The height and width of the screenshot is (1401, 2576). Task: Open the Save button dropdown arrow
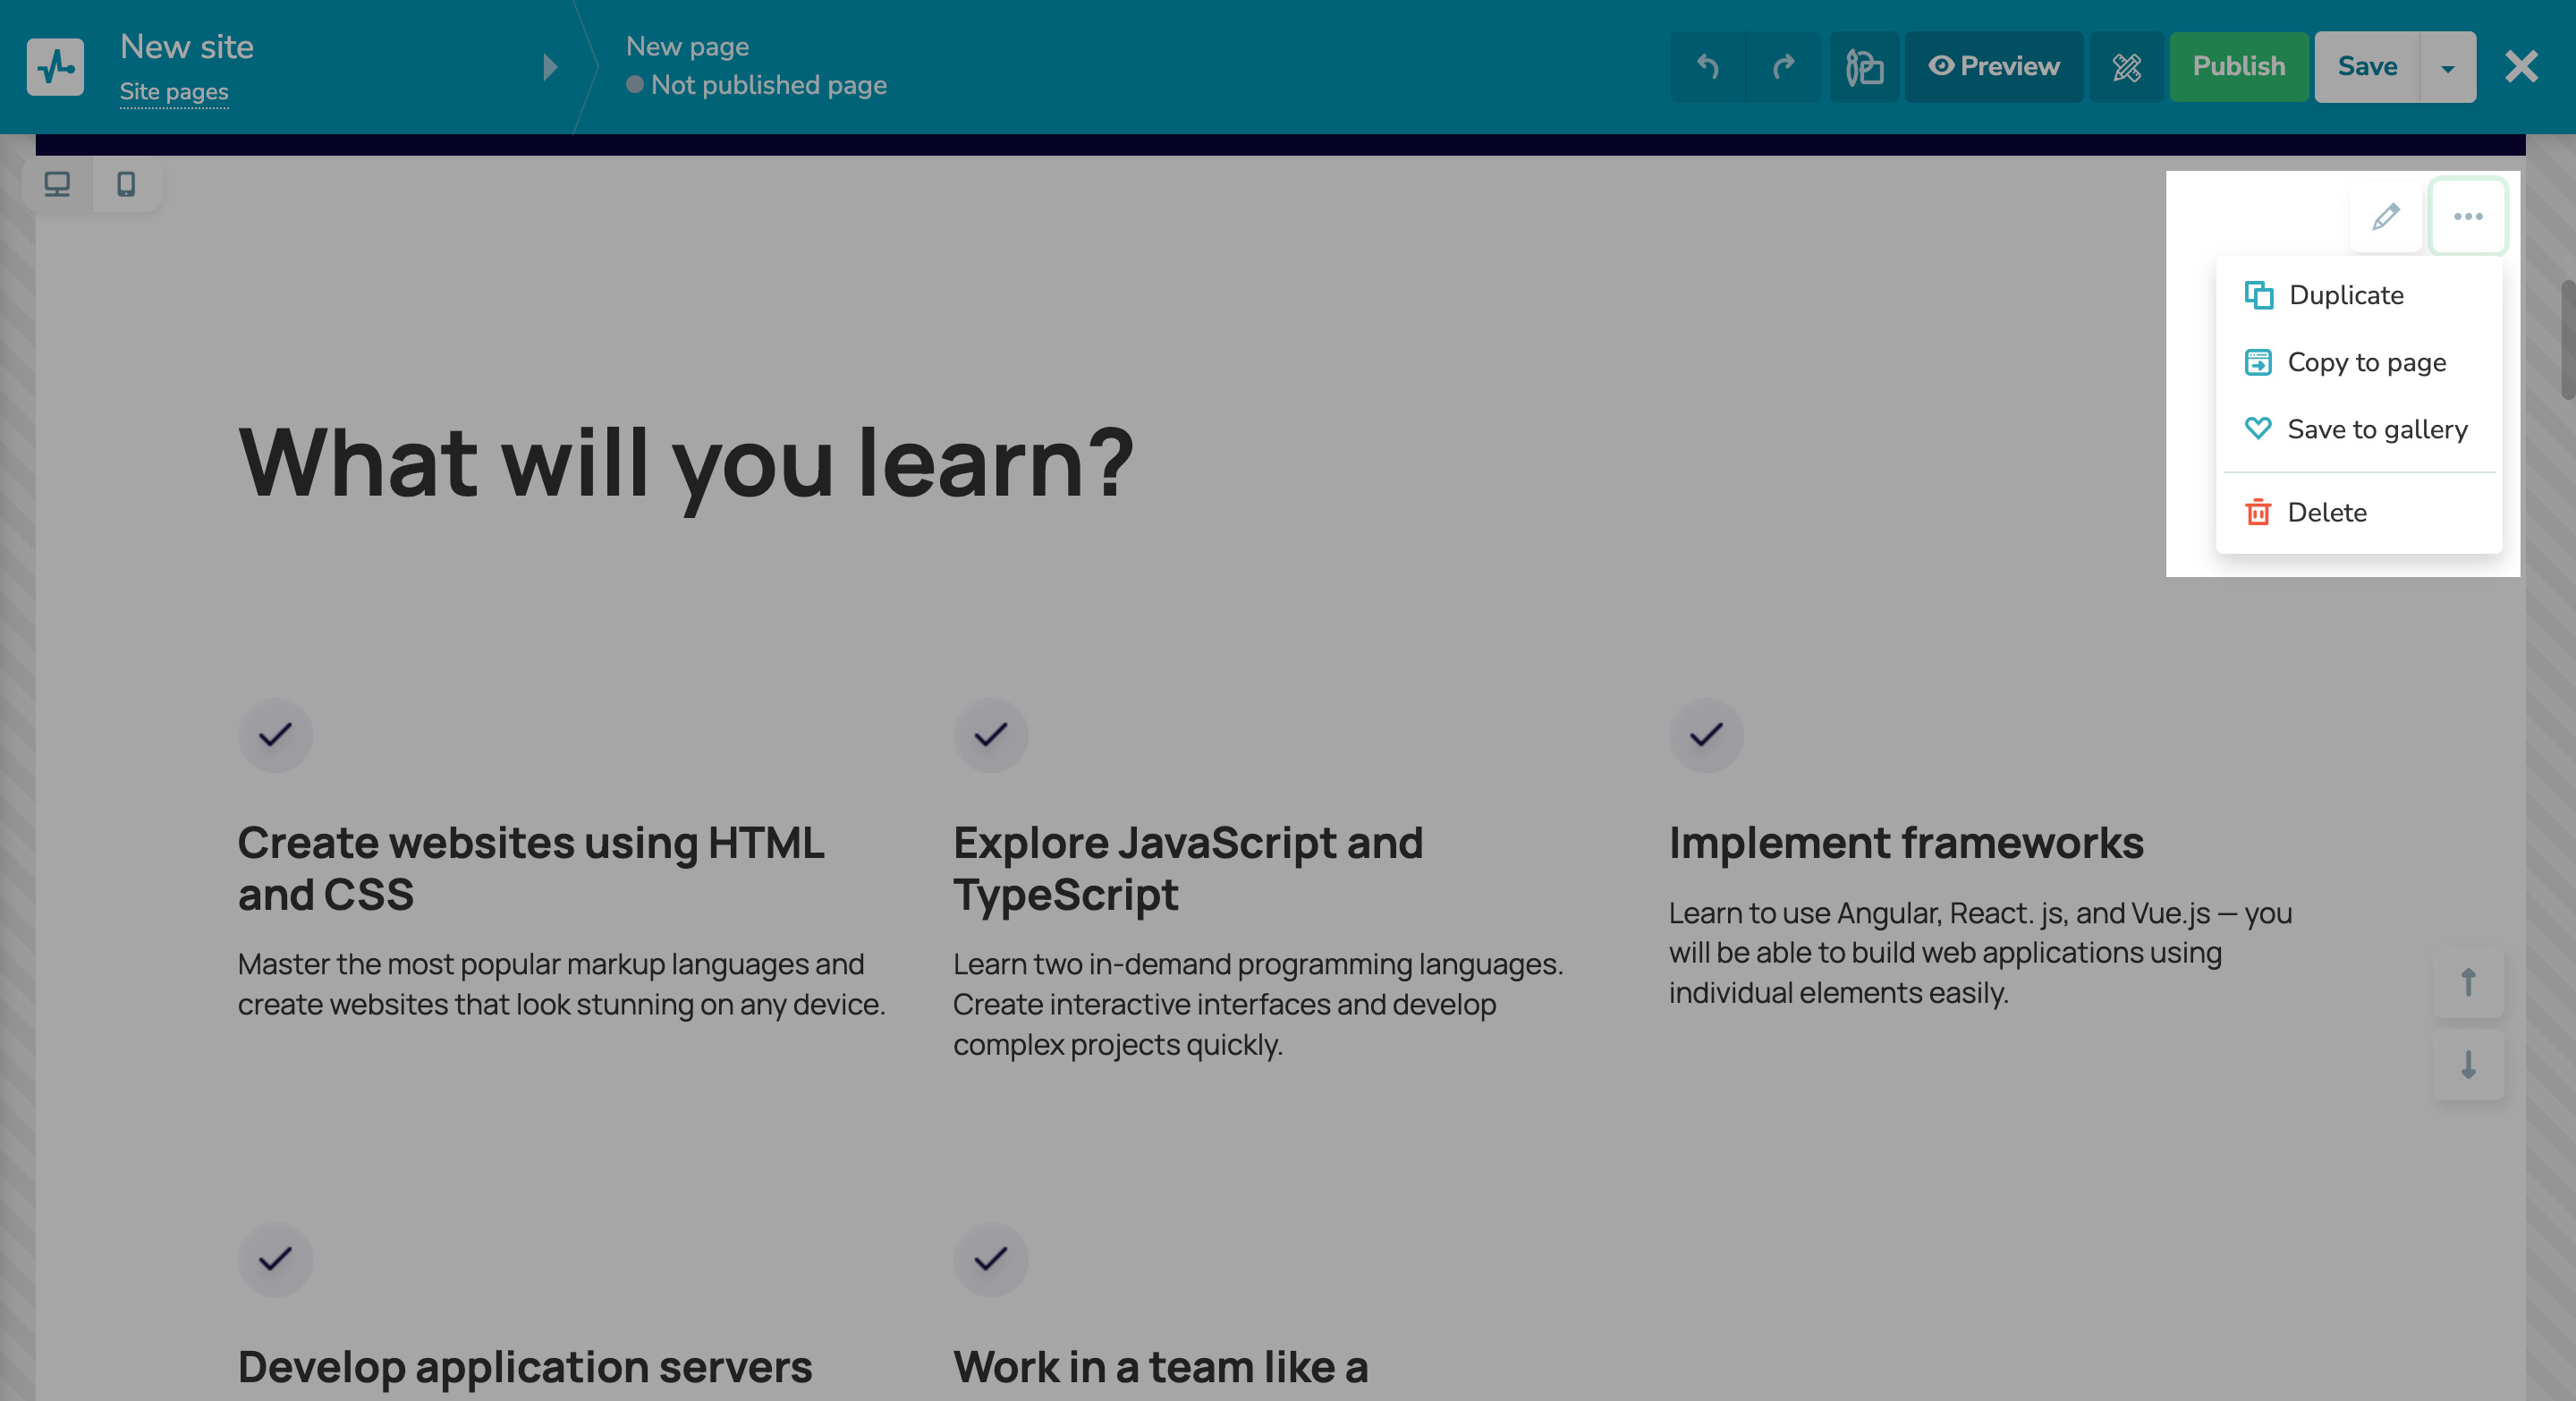pos(2447,67)
